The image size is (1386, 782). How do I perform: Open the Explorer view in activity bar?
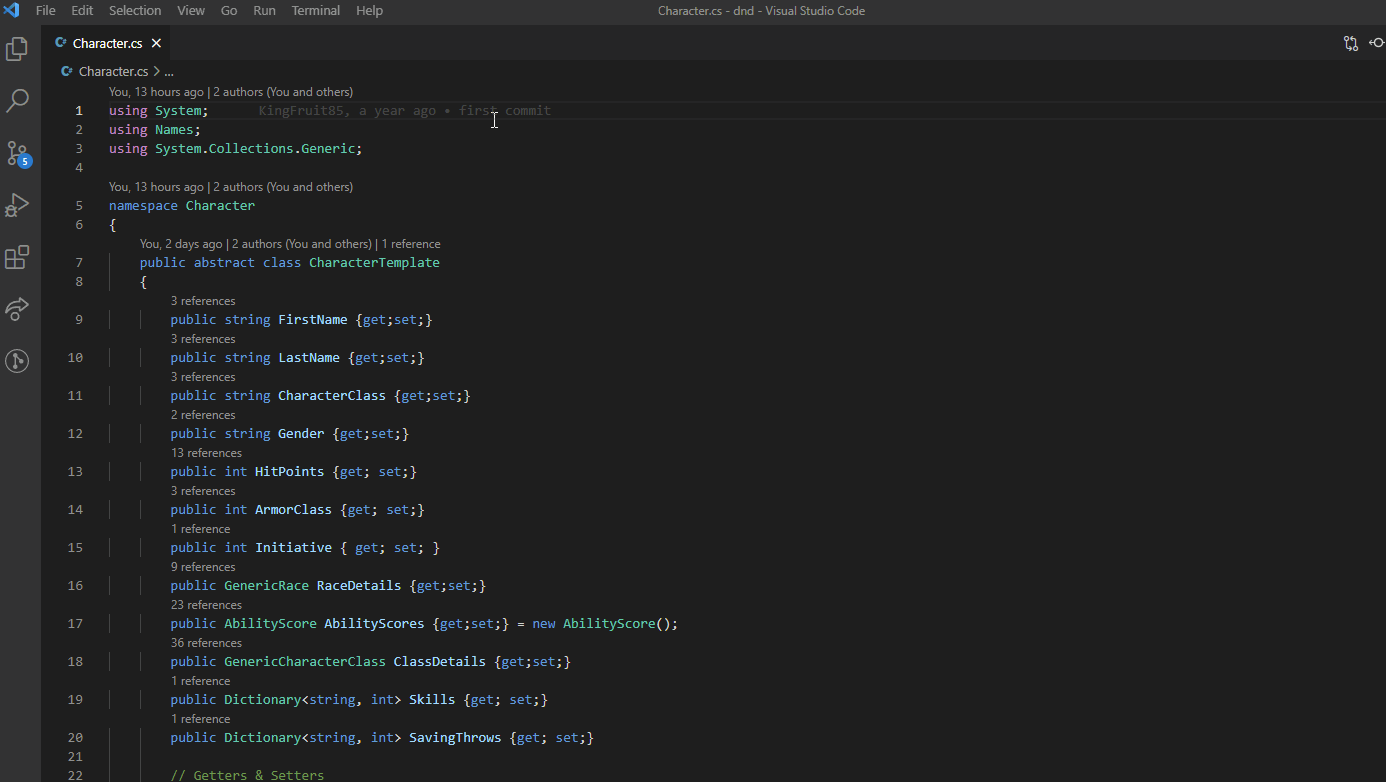pos(17,49)
